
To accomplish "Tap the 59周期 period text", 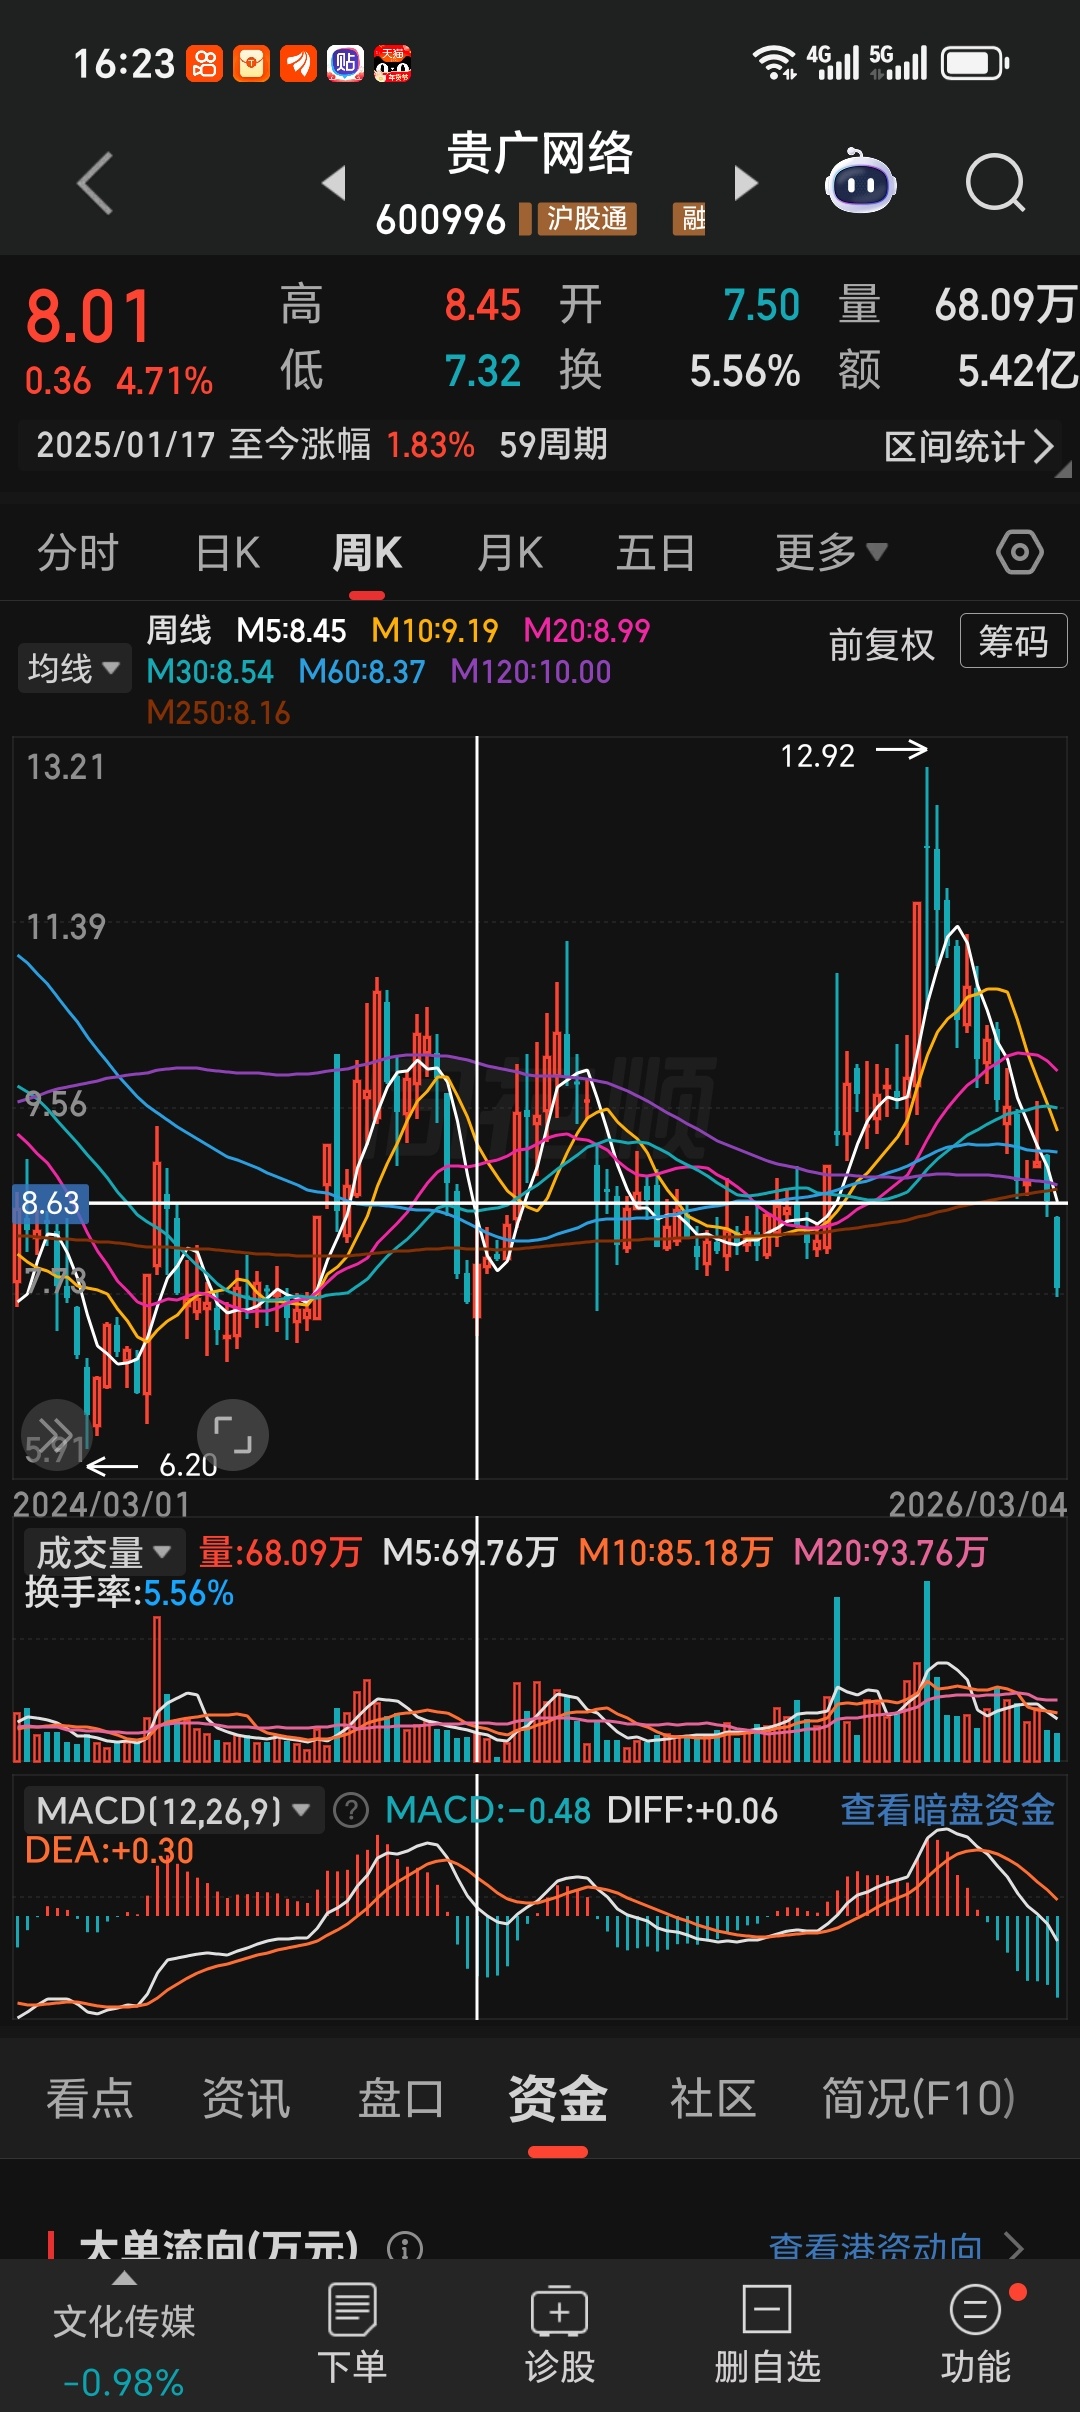I will coord(553,445).
